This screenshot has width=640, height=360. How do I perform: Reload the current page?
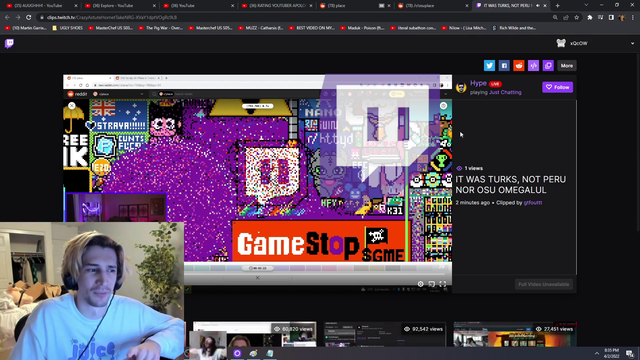click(29, 18)
